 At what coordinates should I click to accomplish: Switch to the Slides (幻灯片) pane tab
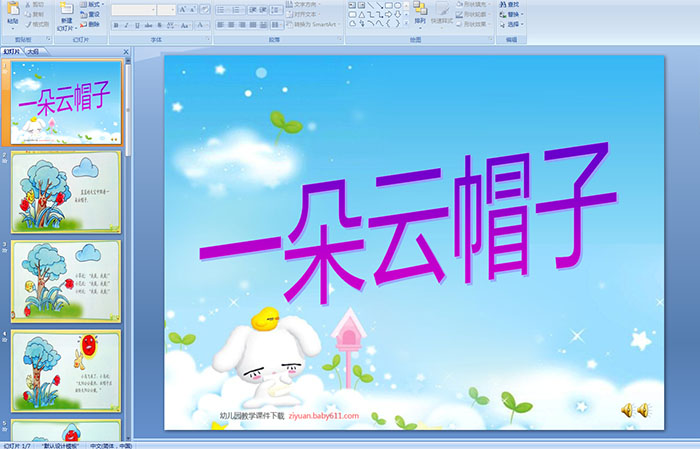pos(12,52)
